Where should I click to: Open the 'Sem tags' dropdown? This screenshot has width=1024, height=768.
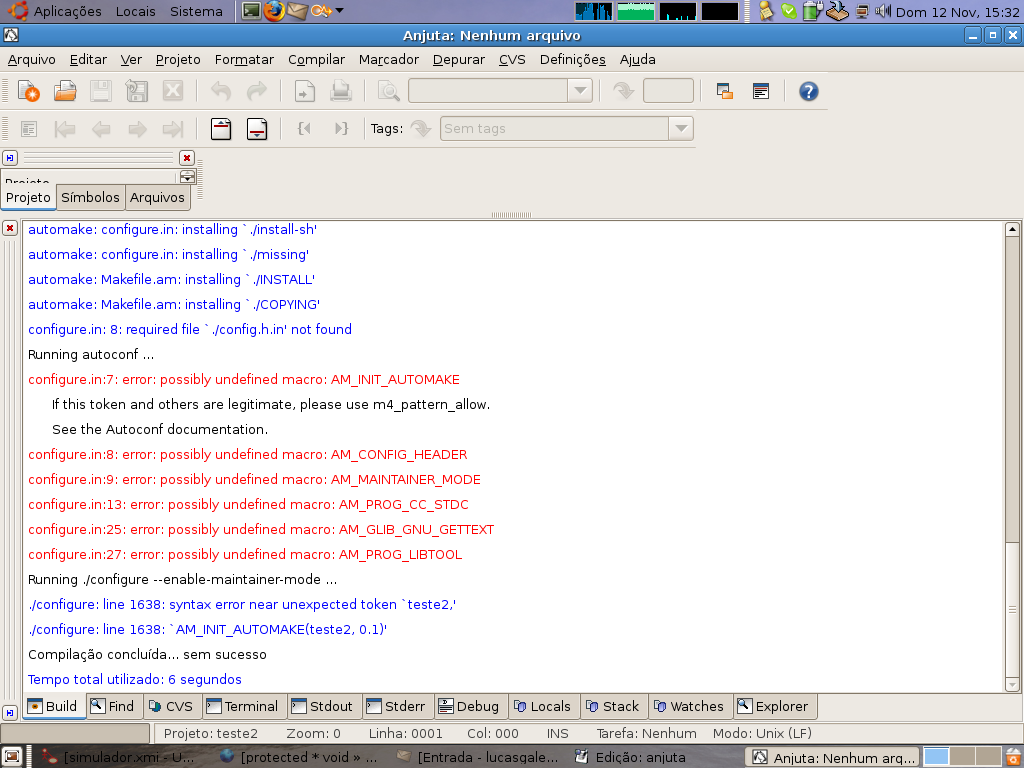[x=681, y=129]
